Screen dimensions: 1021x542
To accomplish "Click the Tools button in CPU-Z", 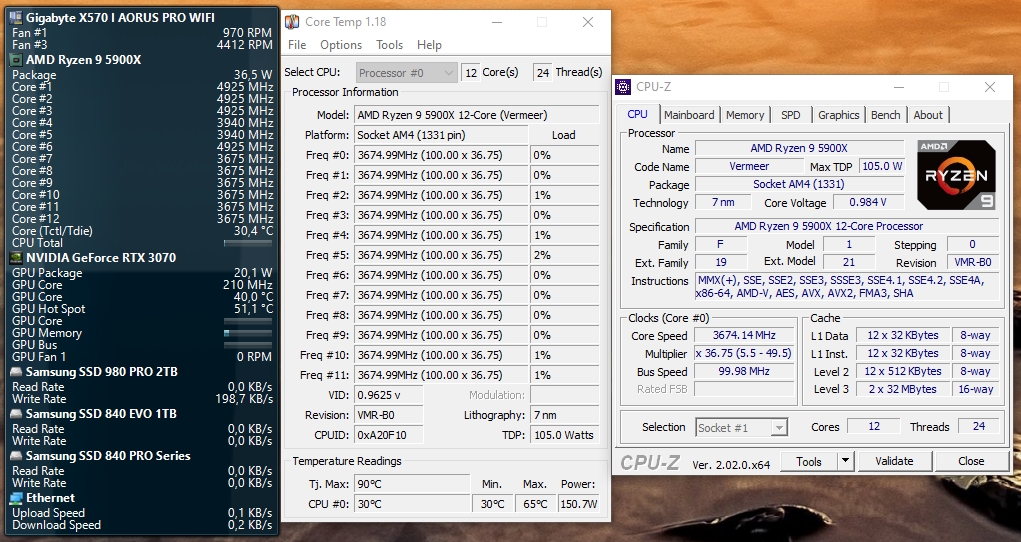I will (x=809, y=461).
